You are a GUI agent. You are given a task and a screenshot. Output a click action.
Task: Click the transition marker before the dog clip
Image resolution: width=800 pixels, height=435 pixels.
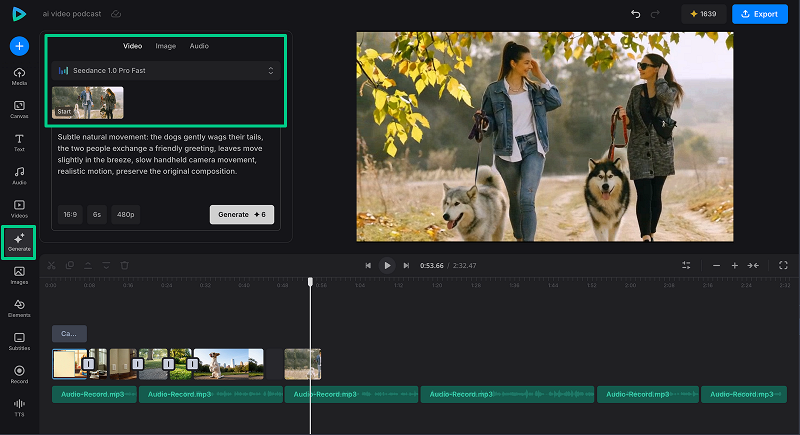point(192,364)
